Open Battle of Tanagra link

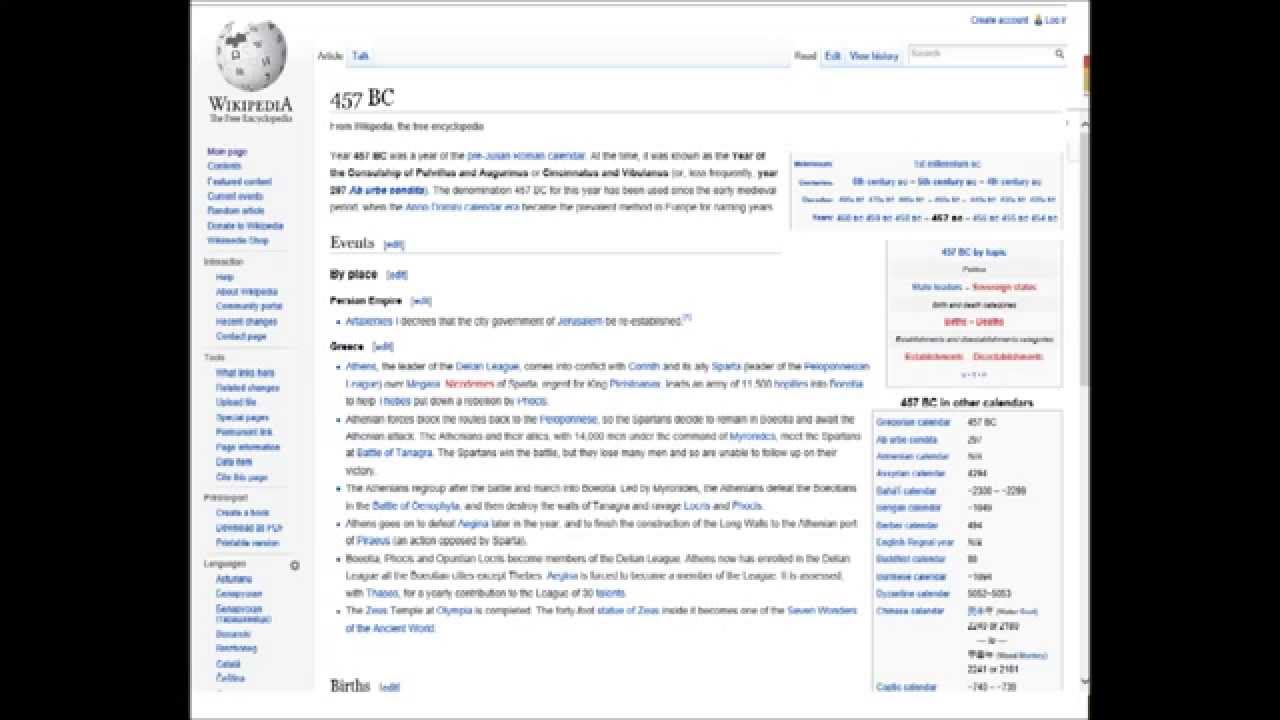(395, 453)
